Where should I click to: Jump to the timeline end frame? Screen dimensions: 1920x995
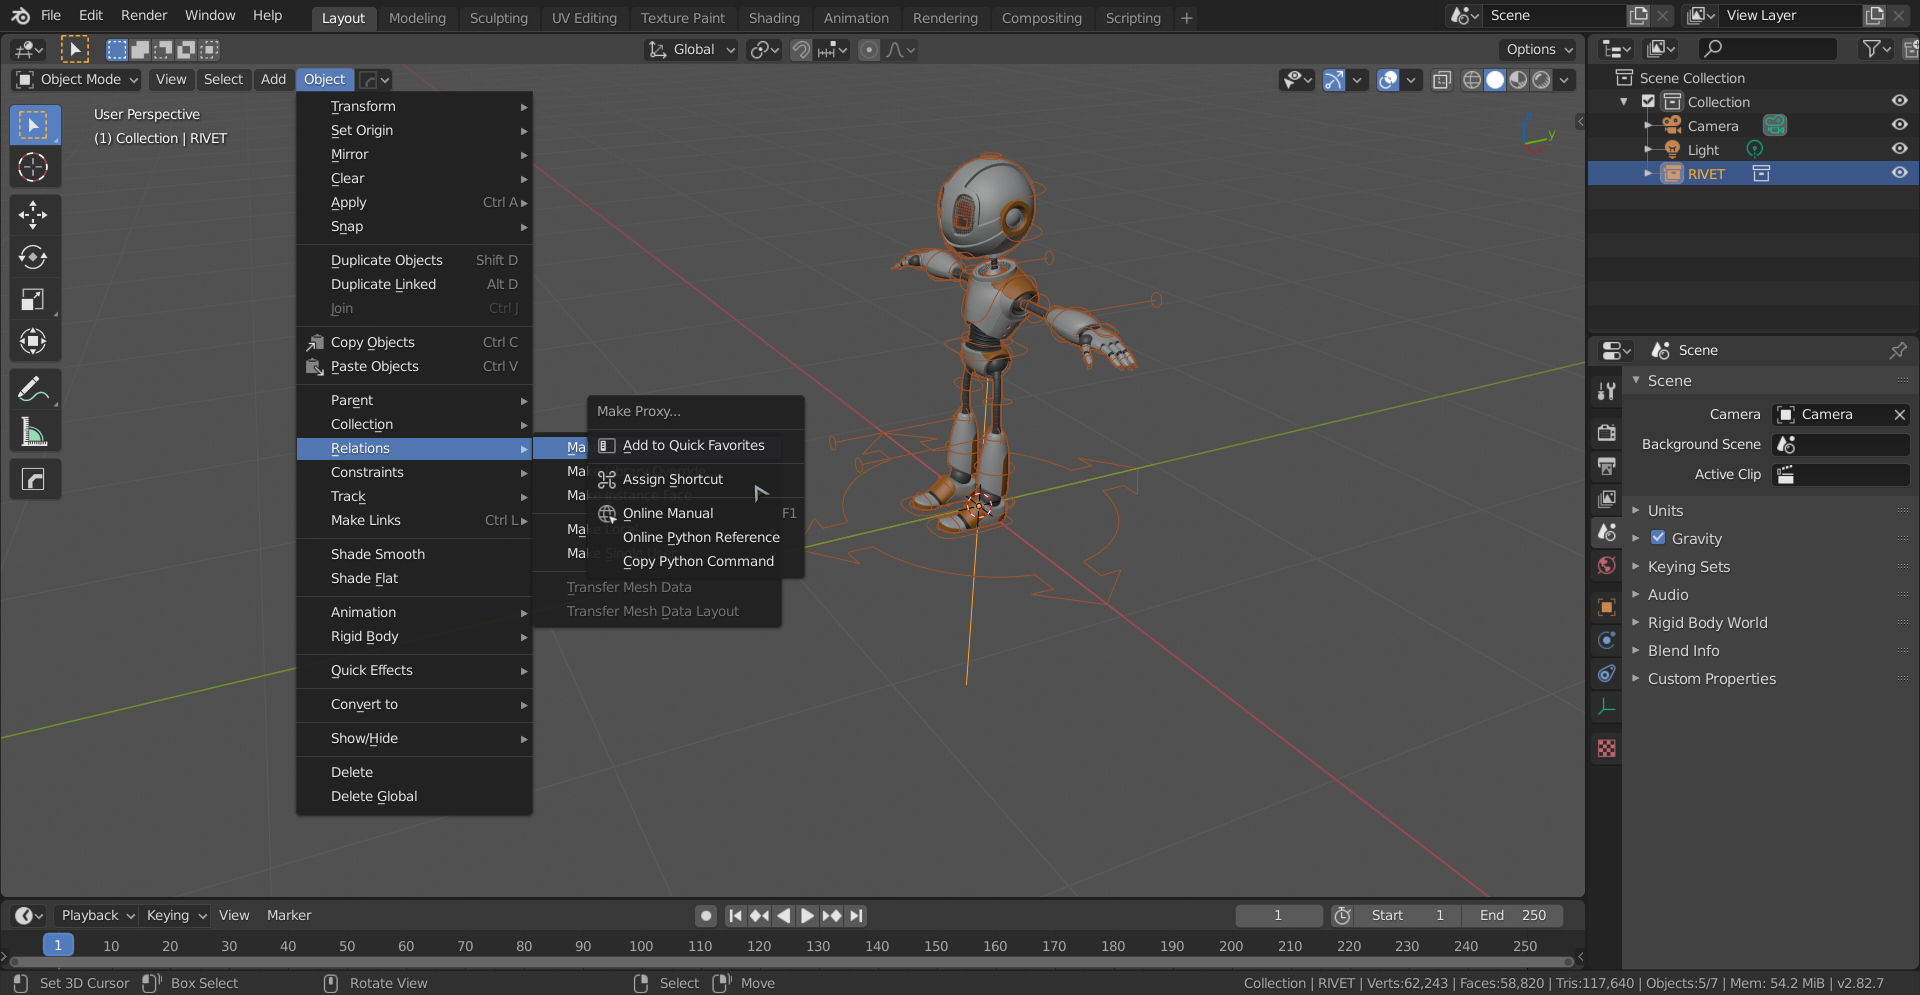coord(856,915)
